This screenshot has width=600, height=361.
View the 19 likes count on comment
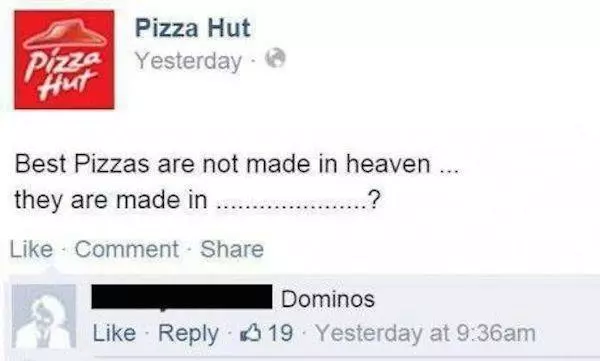(x=280, y=333)
